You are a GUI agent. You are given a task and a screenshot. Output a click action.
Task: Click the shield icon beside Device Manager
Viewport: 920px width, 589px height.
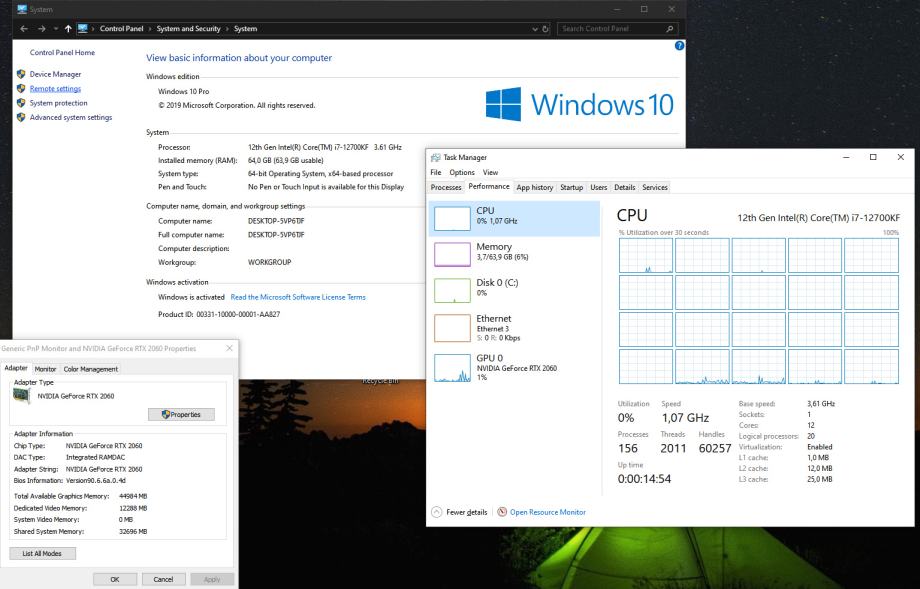point(21,74)
